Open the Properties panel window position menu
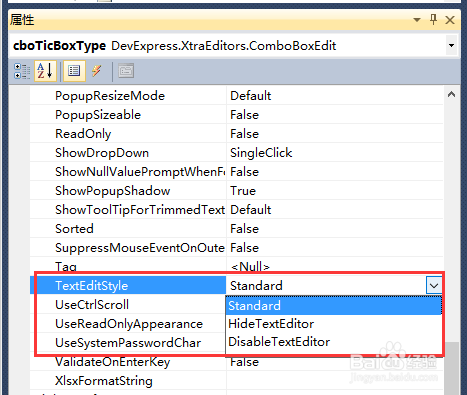This screenshot has width=467, height=395. (x=417, y=20)
